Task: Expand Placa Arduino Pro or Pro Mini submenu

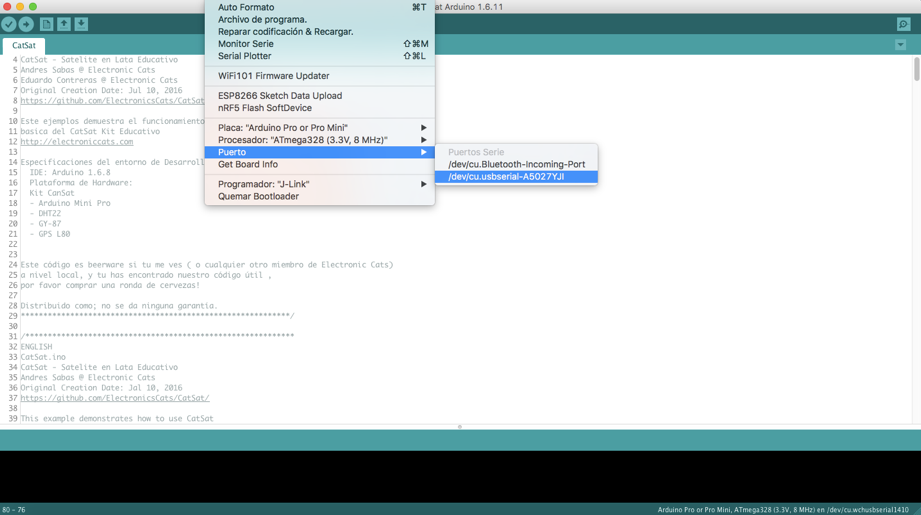Action: (x=320, y=127)
